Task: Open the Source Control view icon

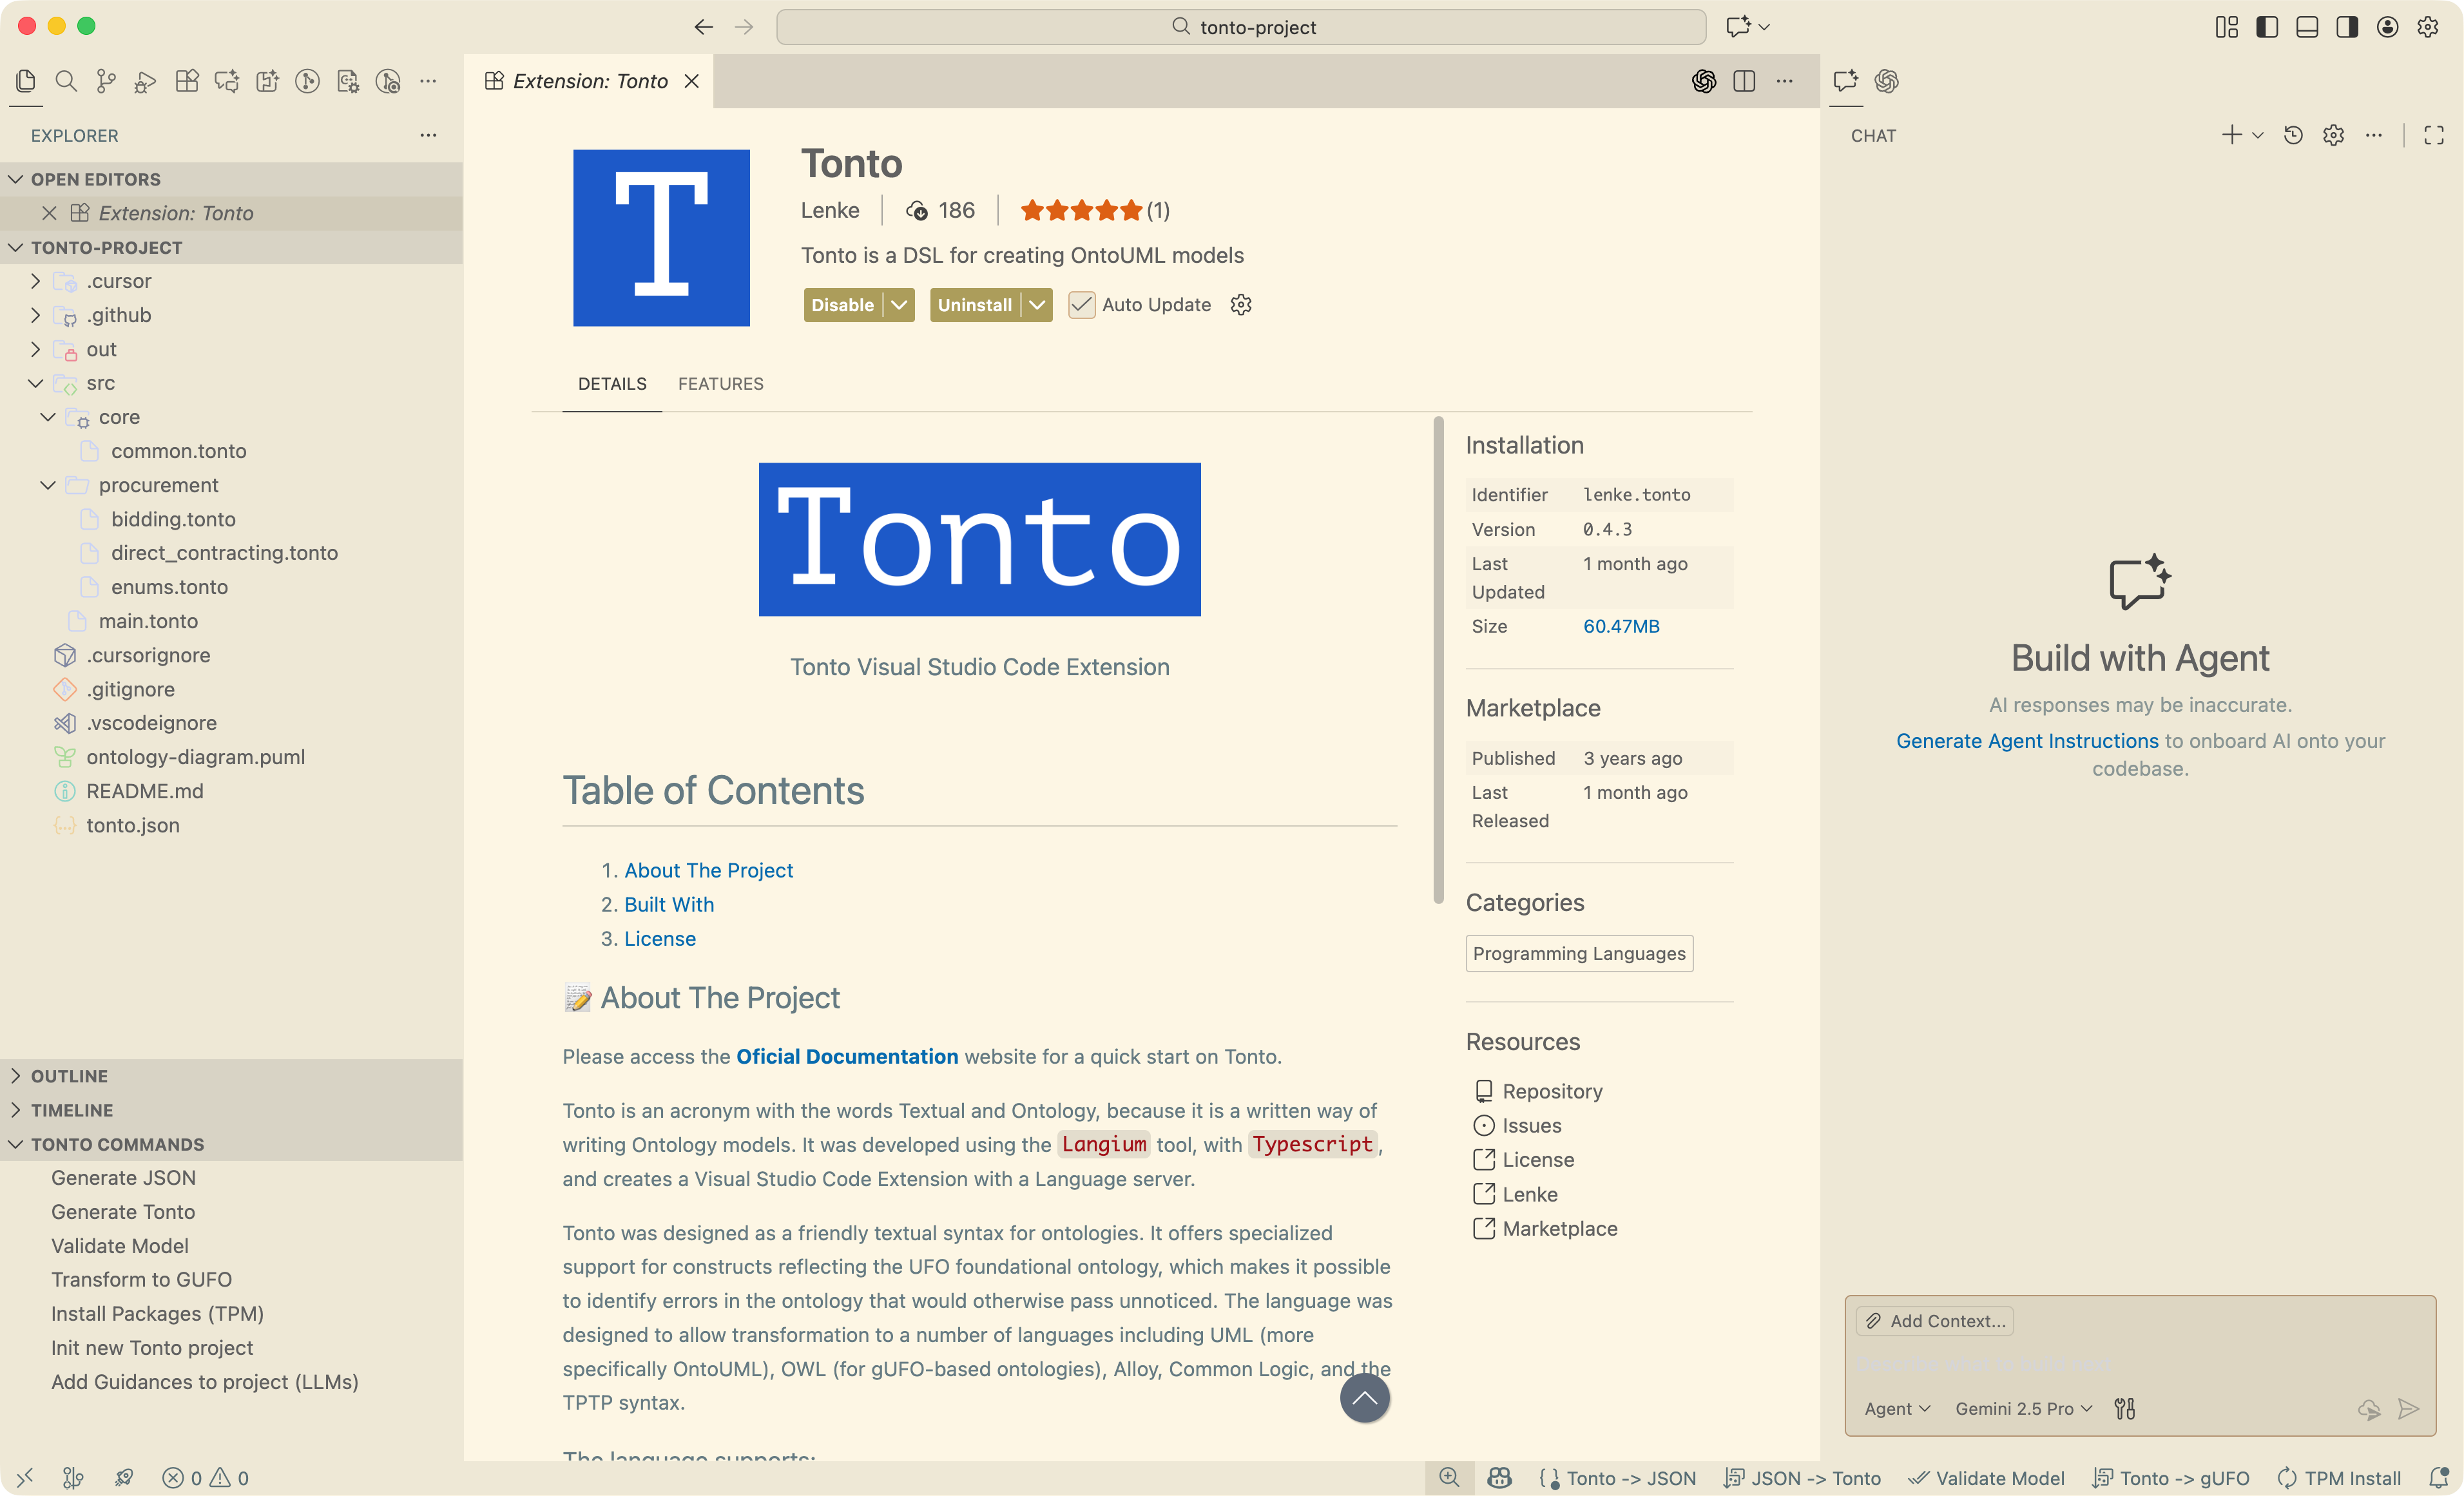Action: (106, 81)
